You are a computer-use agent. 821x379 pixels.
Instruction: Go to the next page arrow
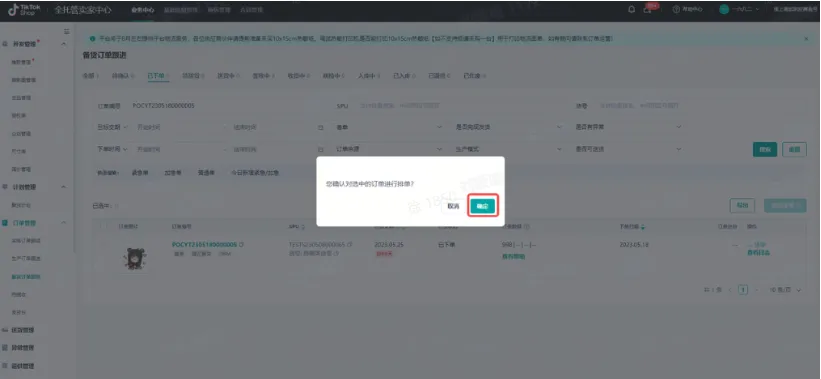[x=756, y=289]
